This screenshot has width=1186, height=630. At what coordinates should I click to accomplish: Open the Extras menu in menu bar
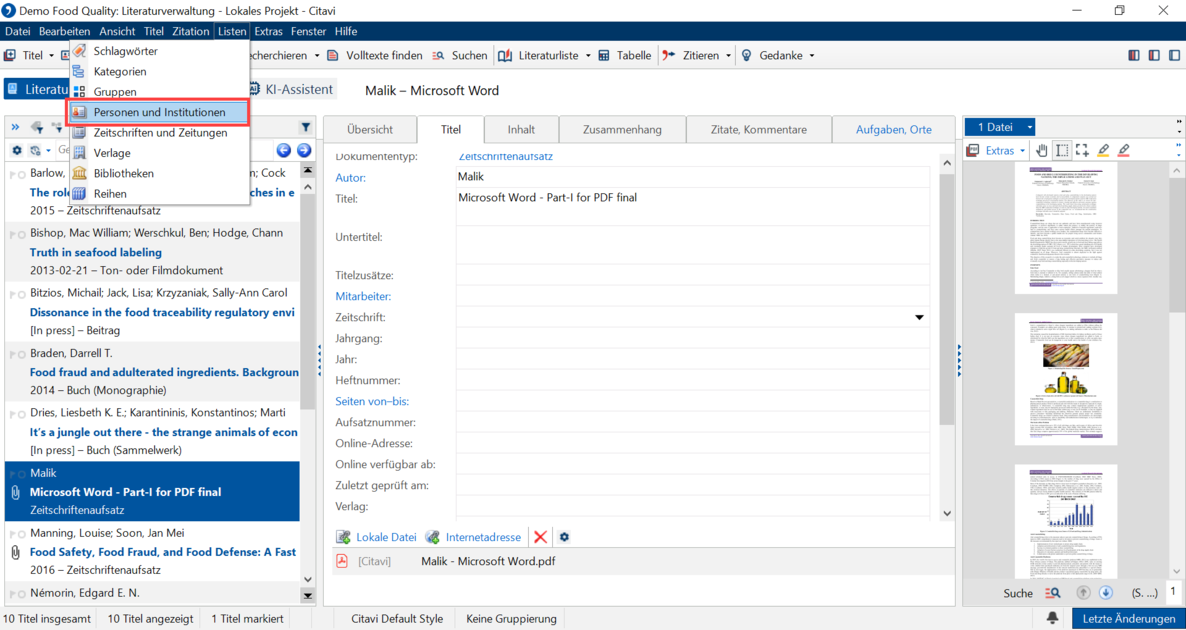(269, 31)
